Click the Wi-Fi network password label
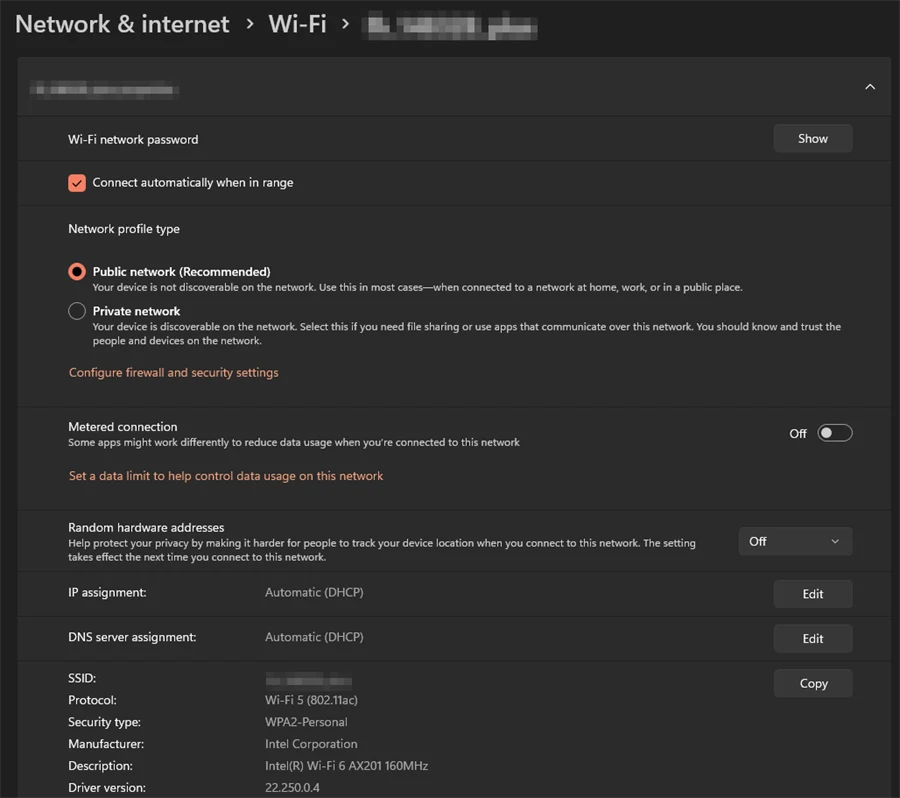The height and width of the screenshot is (798, 900). click(x=133, y=140)
